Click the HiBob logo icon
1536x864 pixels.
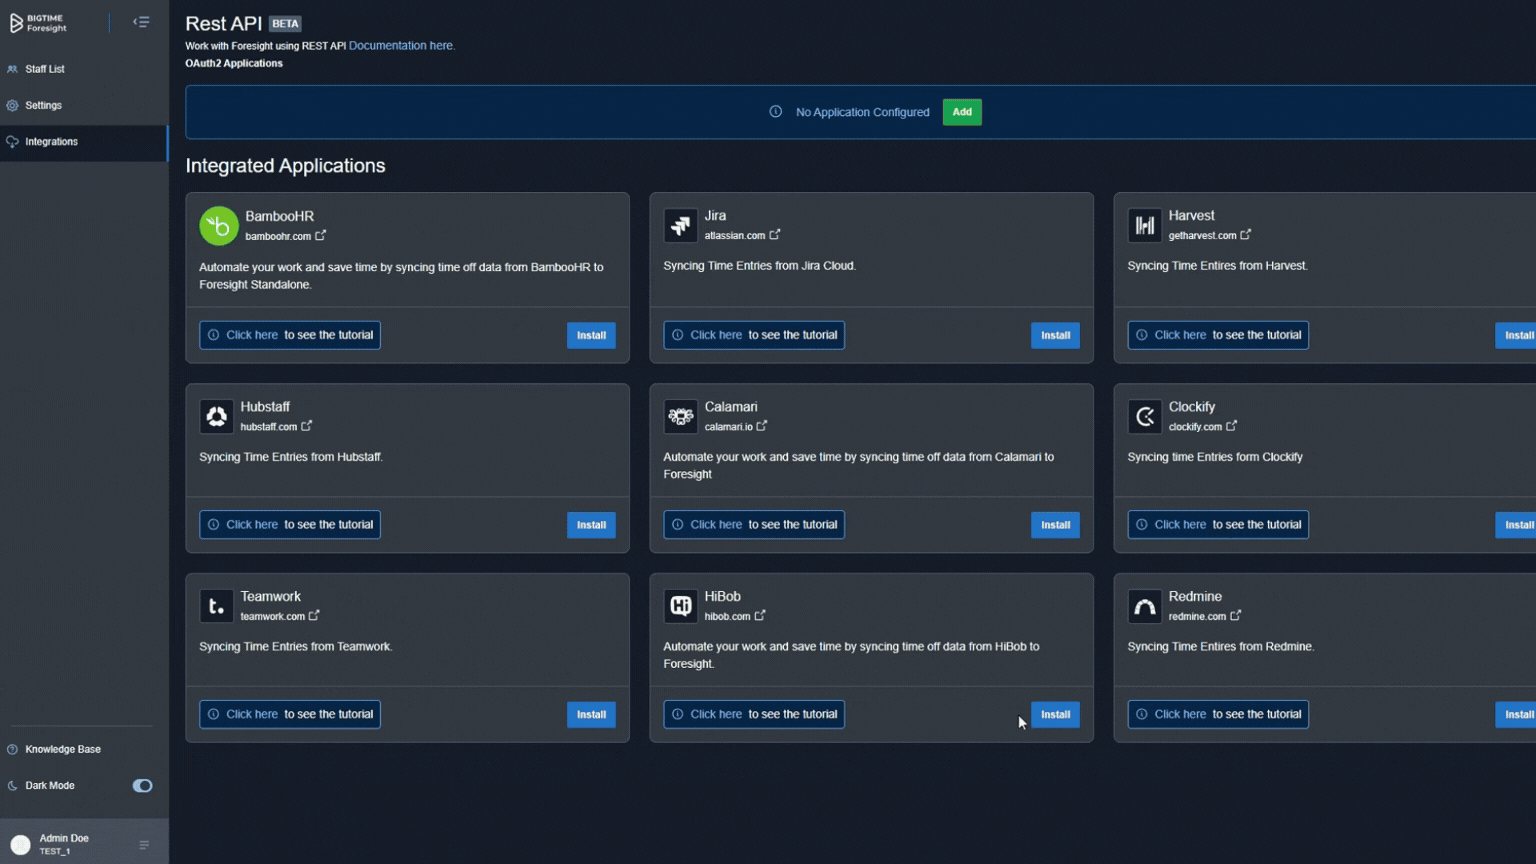pyautogui.click(x=681, y=606)
